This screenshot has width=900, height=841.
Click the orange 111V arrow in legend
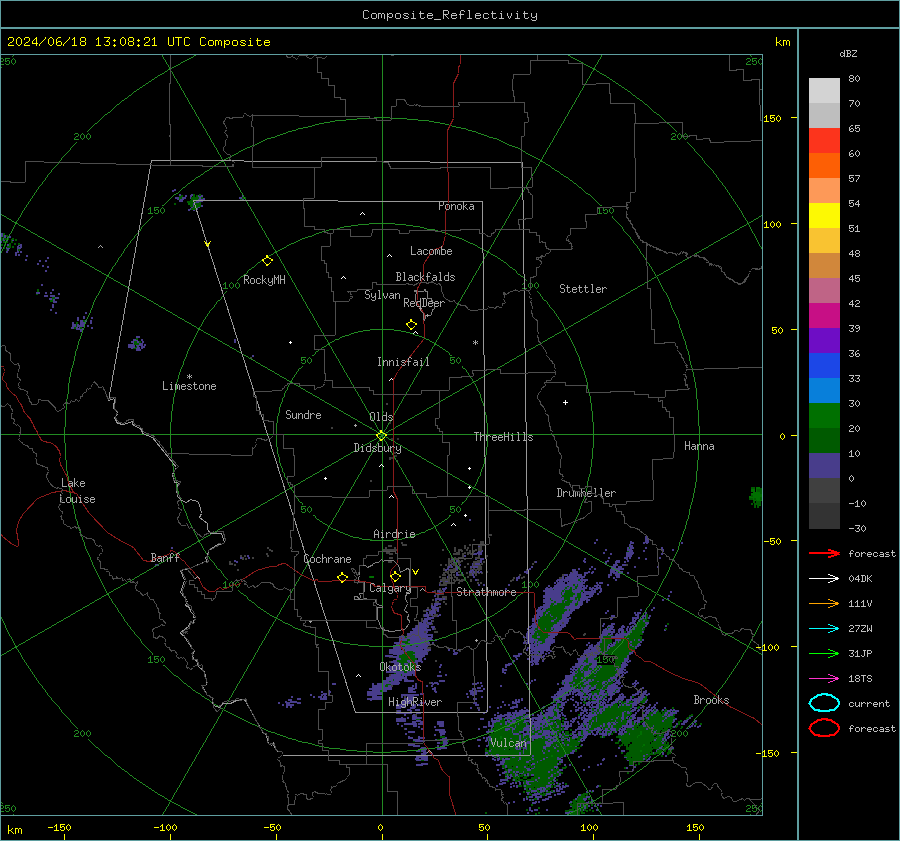click(x=824, y=603)
